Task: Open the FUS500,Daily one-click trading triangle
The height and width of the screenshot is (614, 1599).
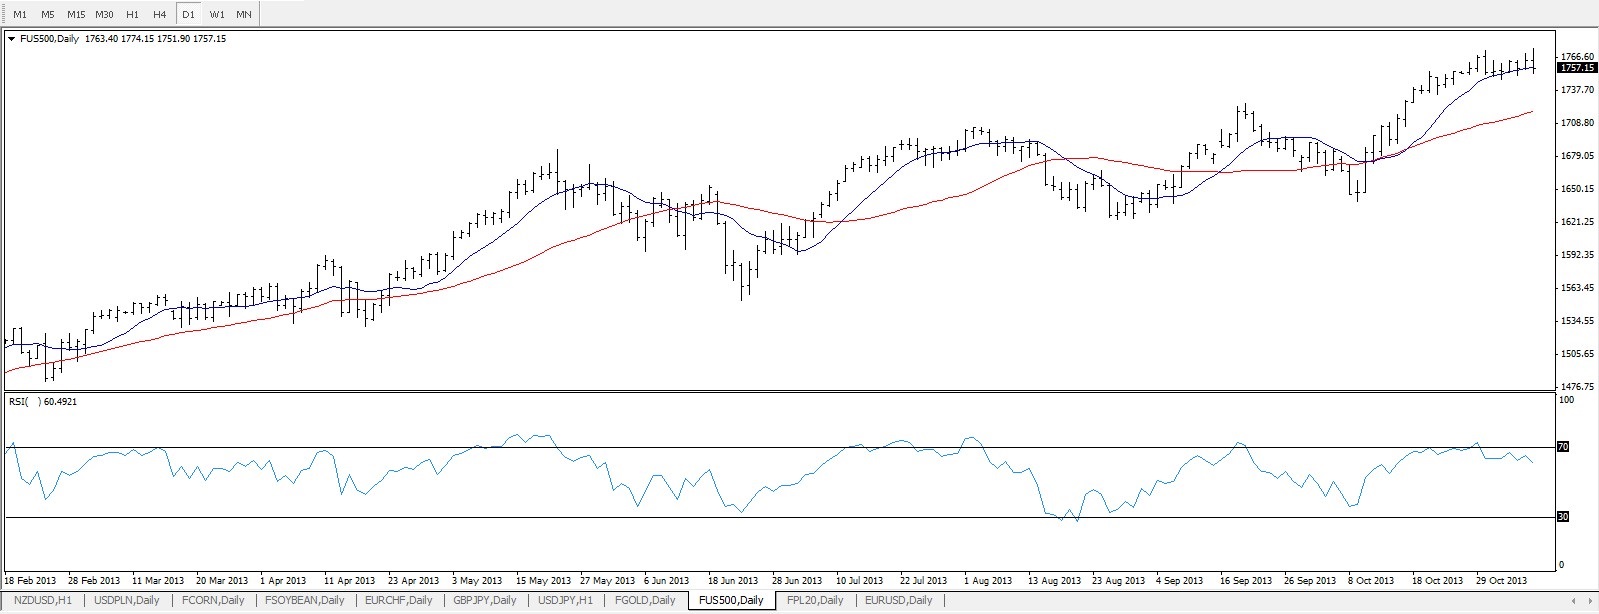Action: 11,39
